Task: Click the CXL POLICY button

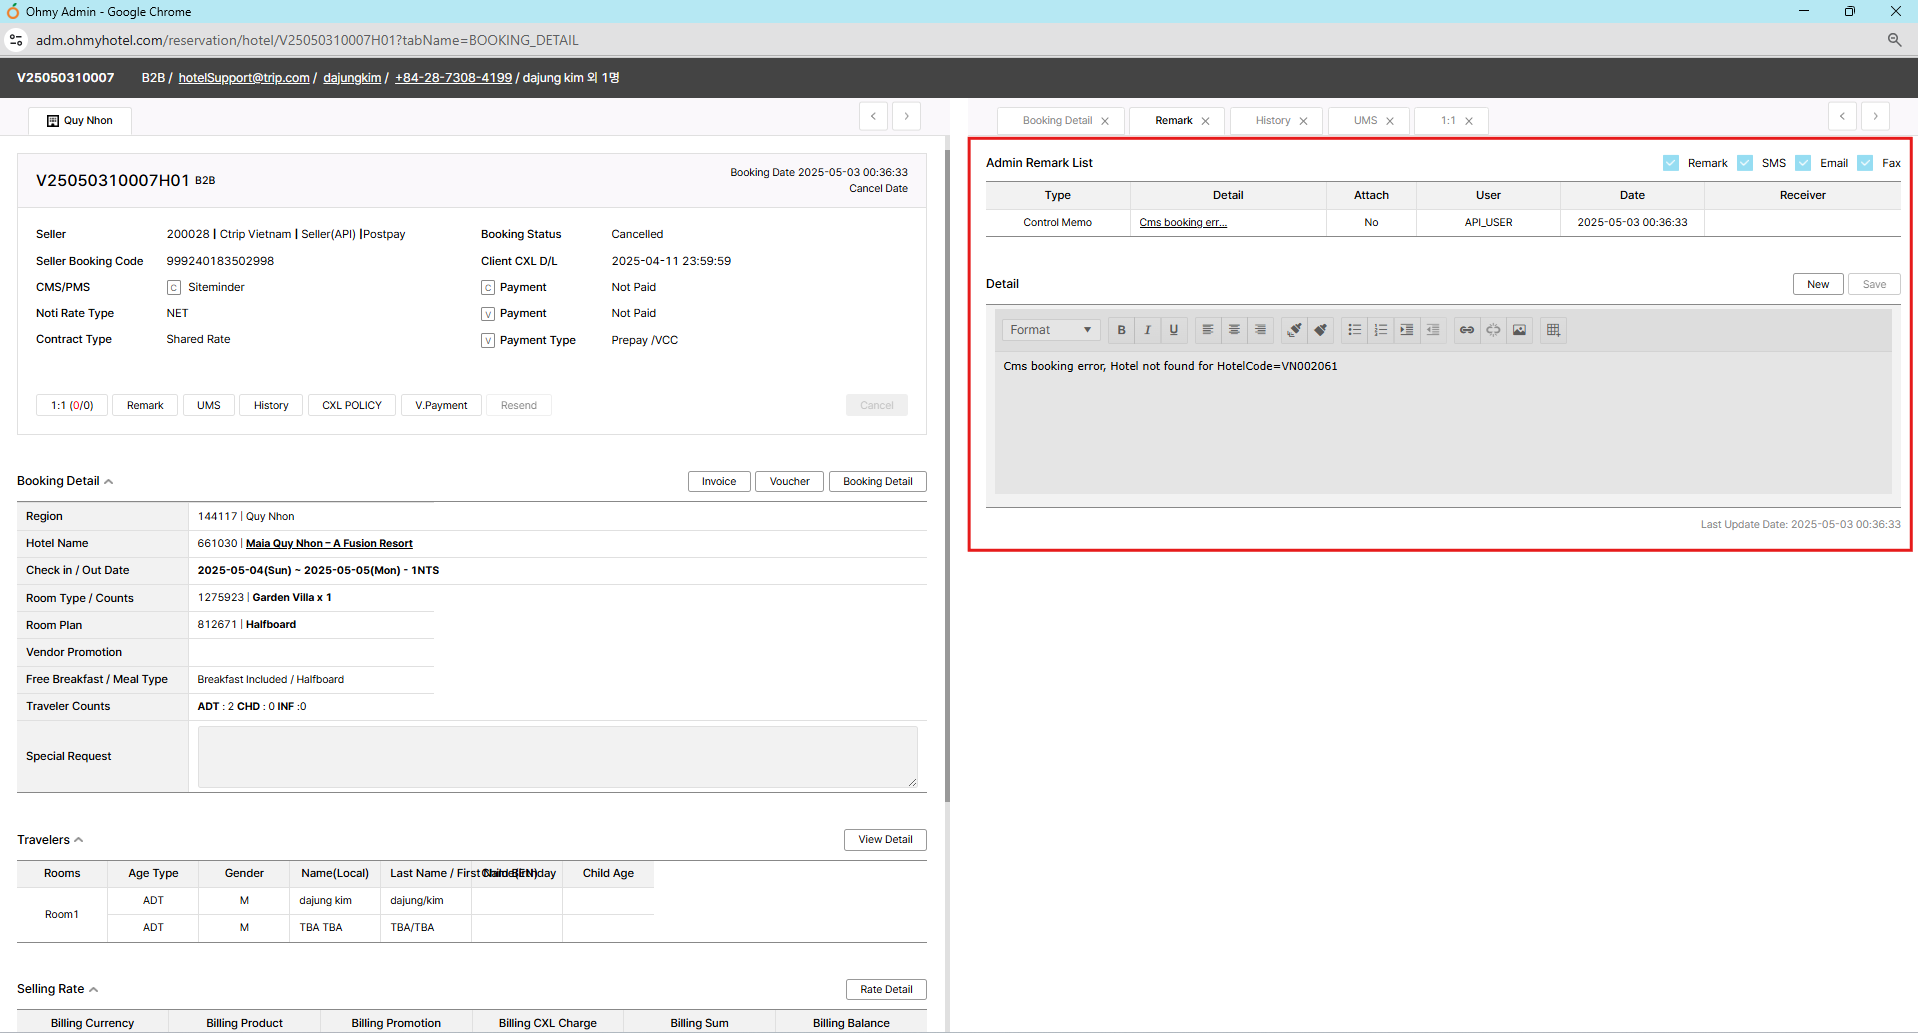Action: 352,405
